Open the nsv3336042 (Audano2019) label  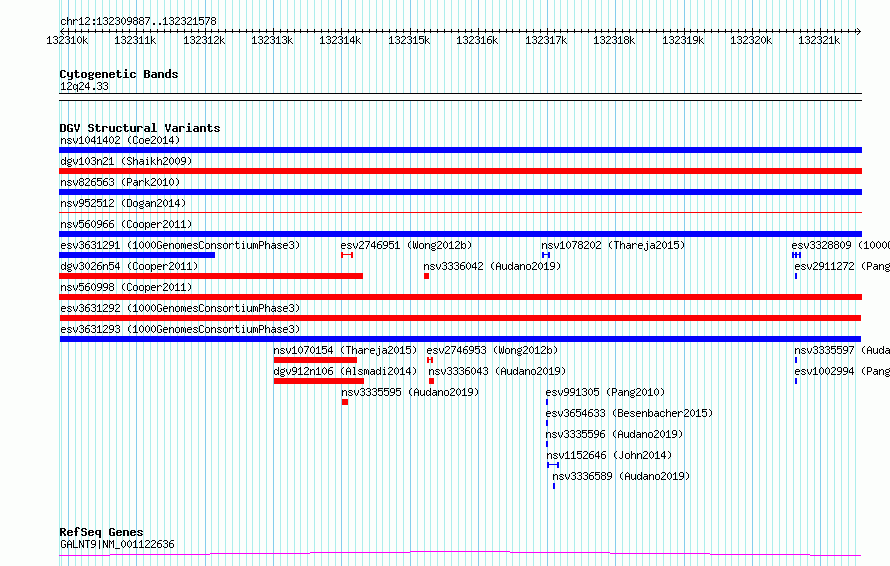(492, 266)
